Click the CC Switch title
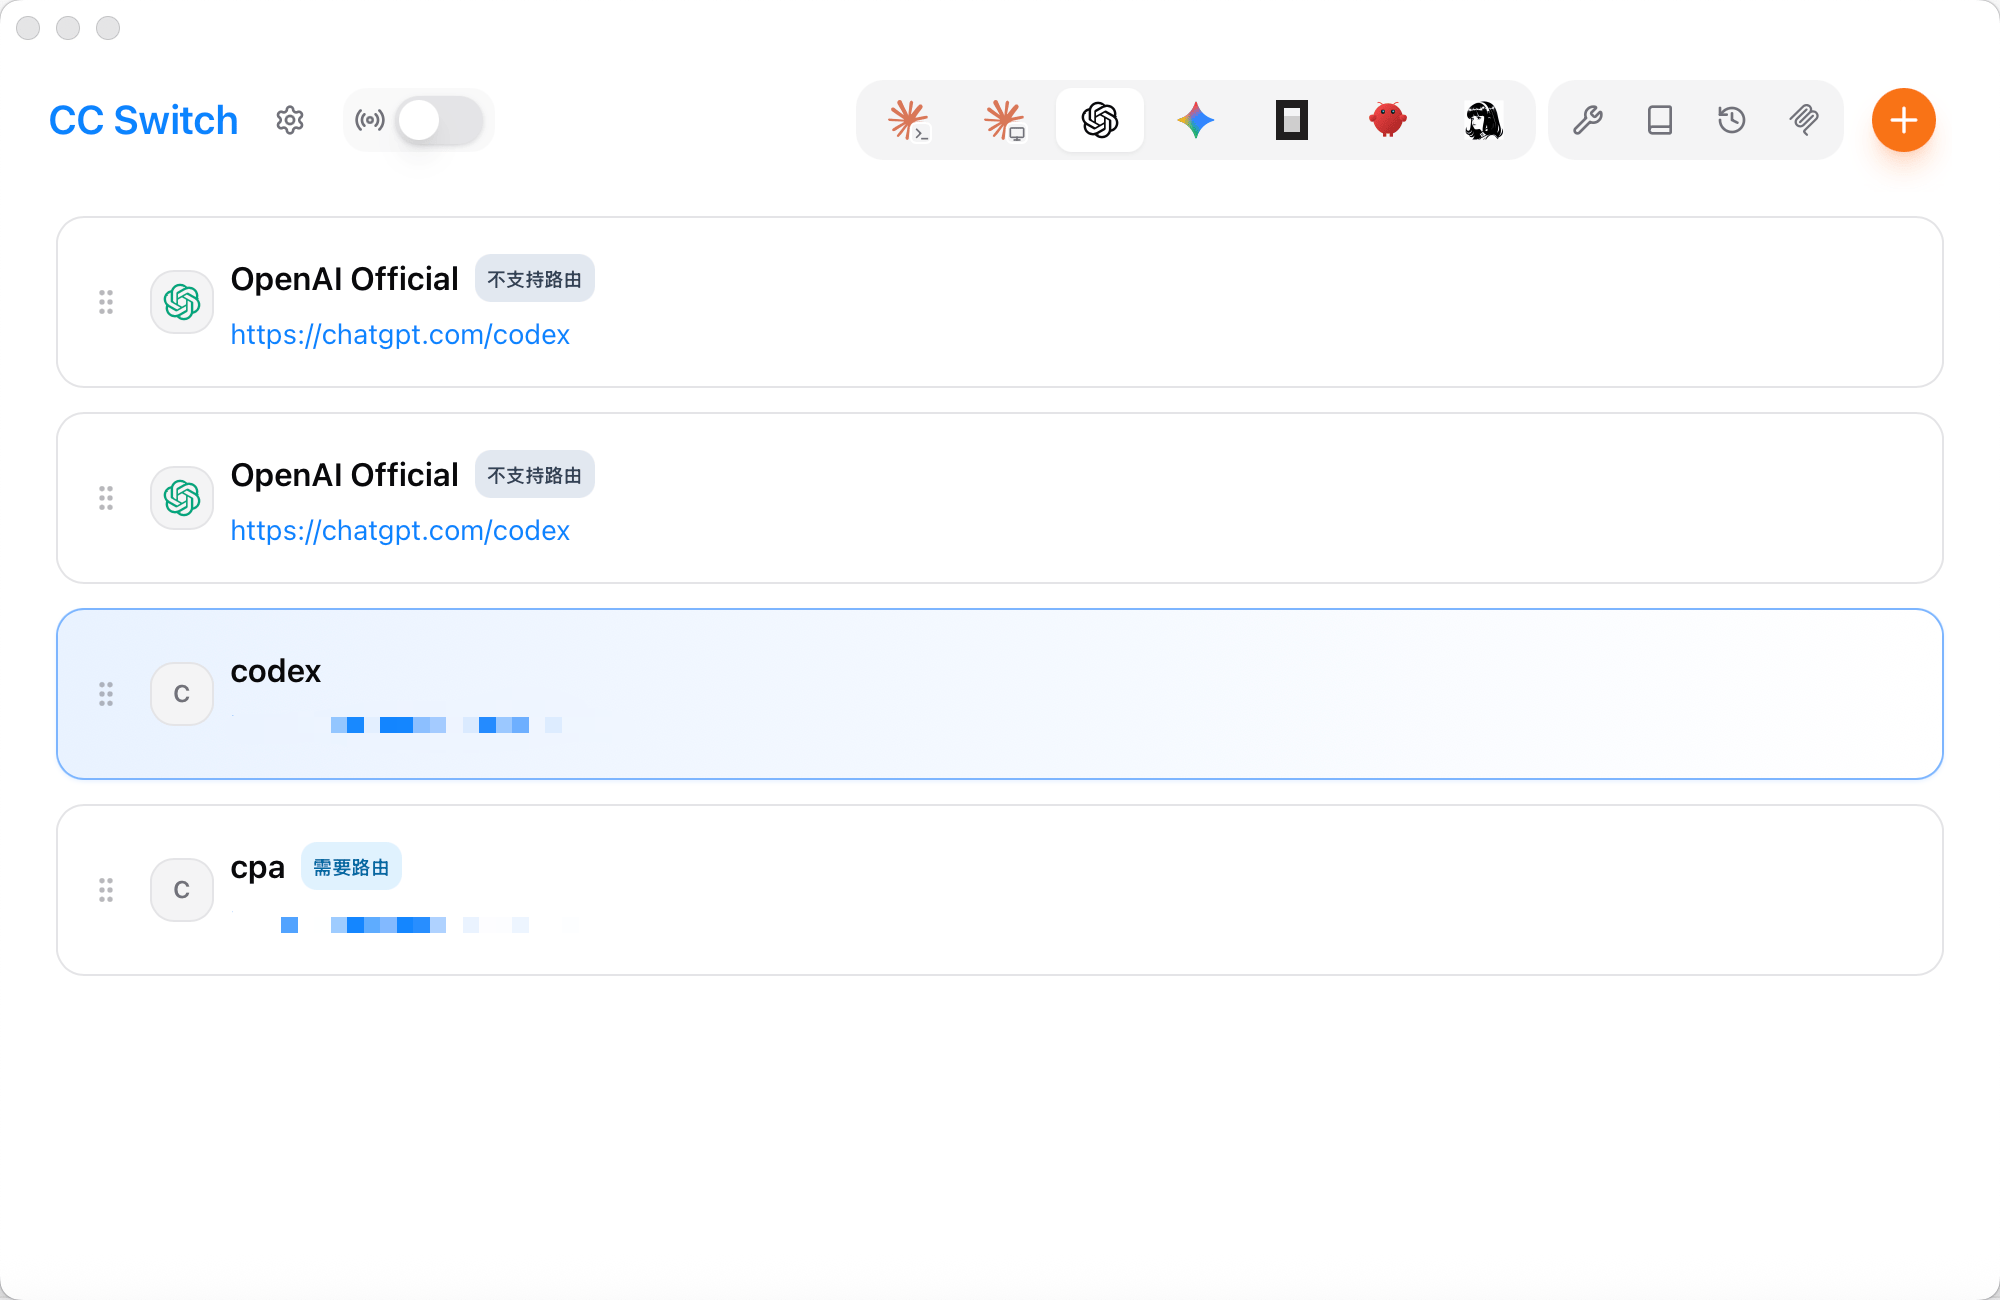Viewport: 2000px width, 1300px height. [144, 120]
